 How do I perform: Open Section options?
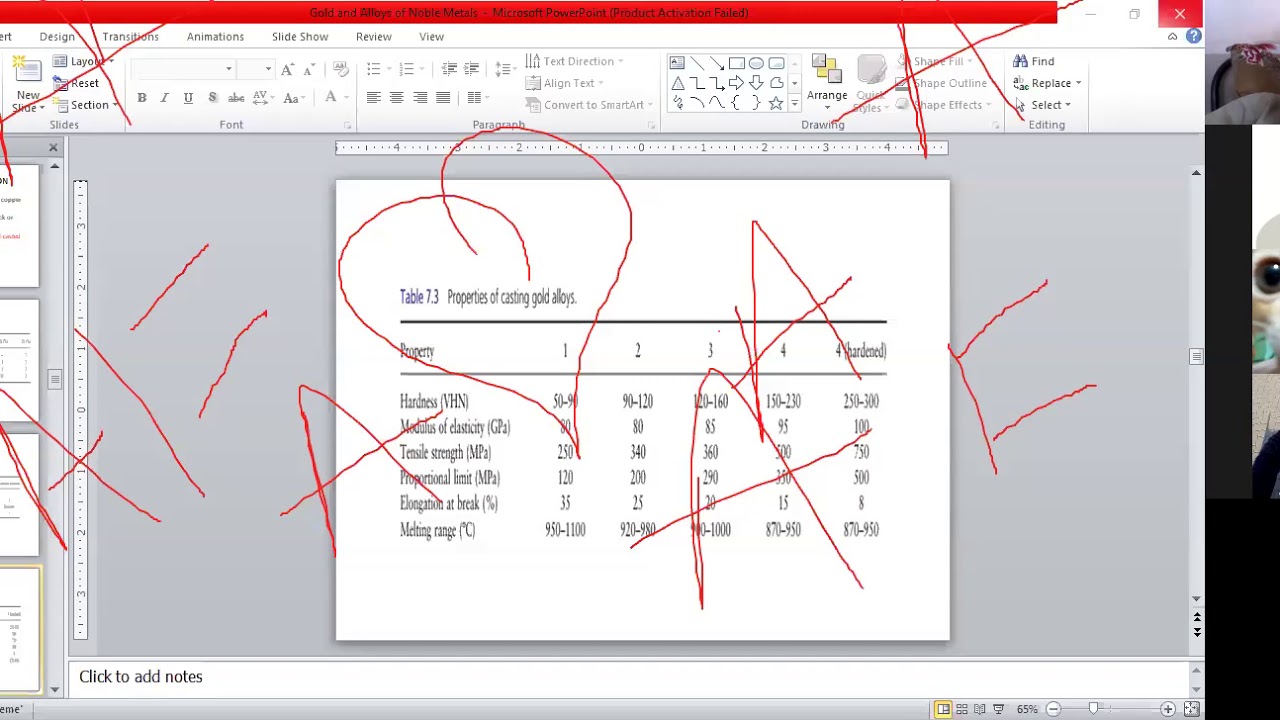tap(87, 105)
